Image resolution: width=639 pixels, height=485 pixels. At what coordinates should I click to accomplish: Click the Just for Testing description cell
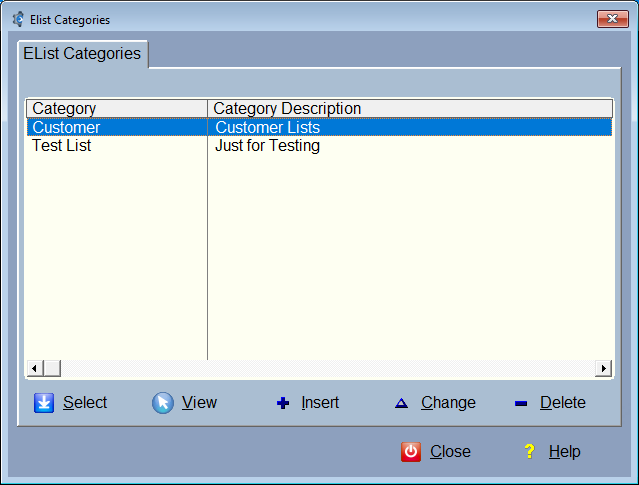tap(410, 146)
